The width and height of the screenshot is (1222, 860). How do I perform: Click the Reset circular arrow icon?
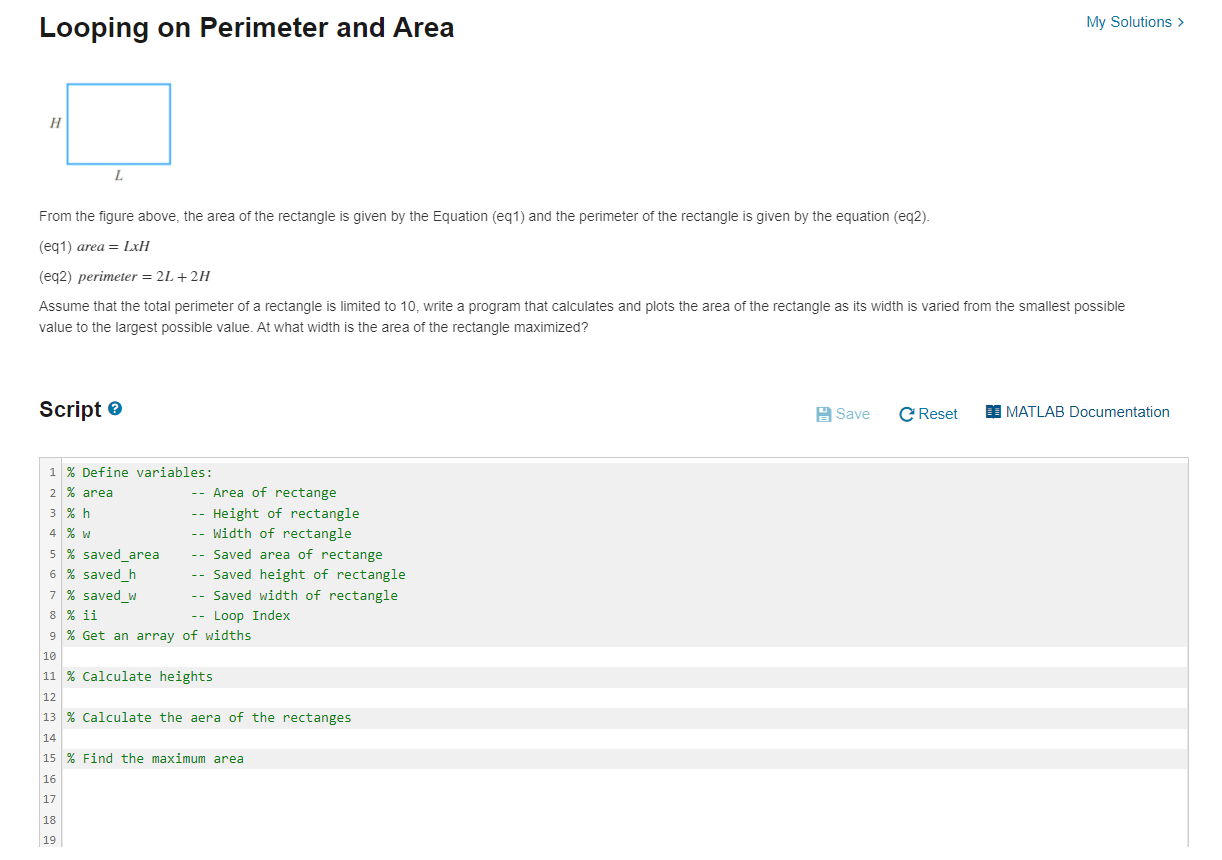click(x=905, y=413)
